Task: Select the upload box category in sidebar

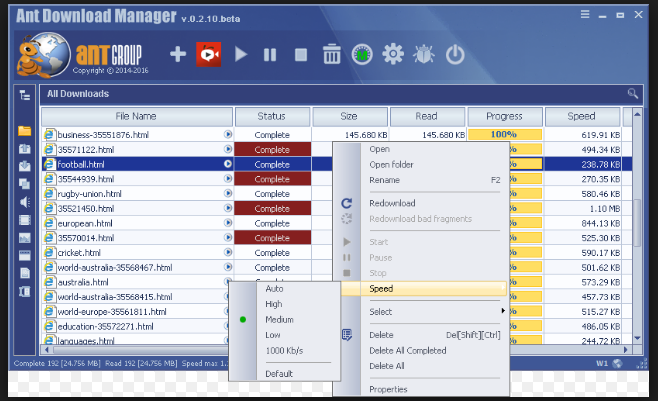Action: [x=24, y=148]
